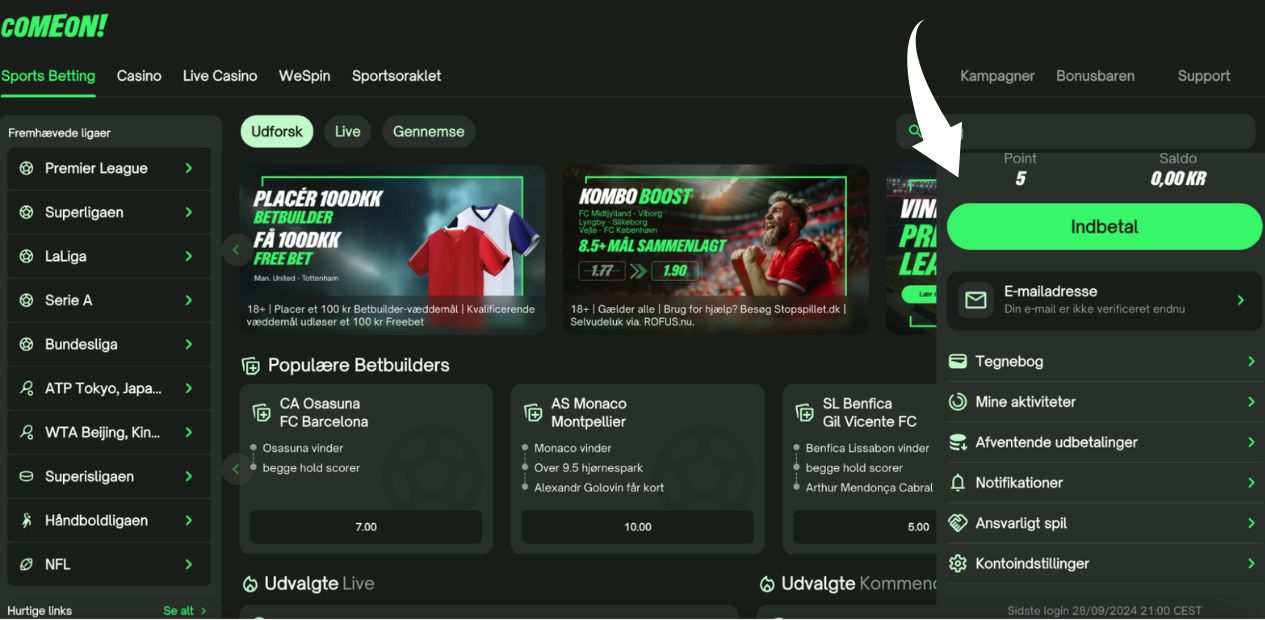This screenshot has height=620, width=1265.
Task: Click the envelope icon beside E-mailadresse
Action: point(975,300)
